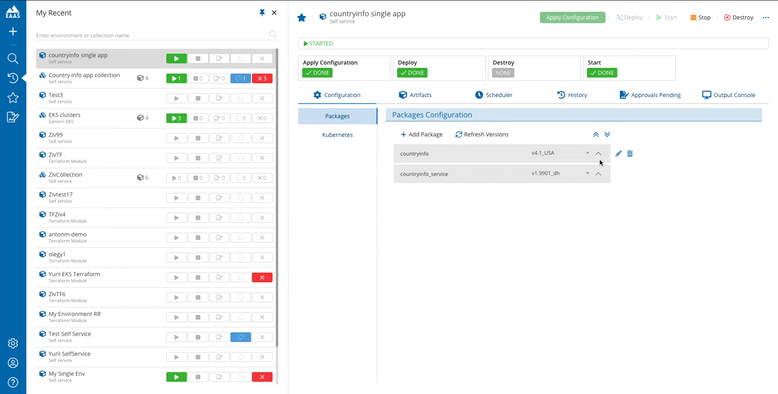Click the blue progress button for Test Self Service
Screen dimensions: 778x394
[x=241, y=337]
